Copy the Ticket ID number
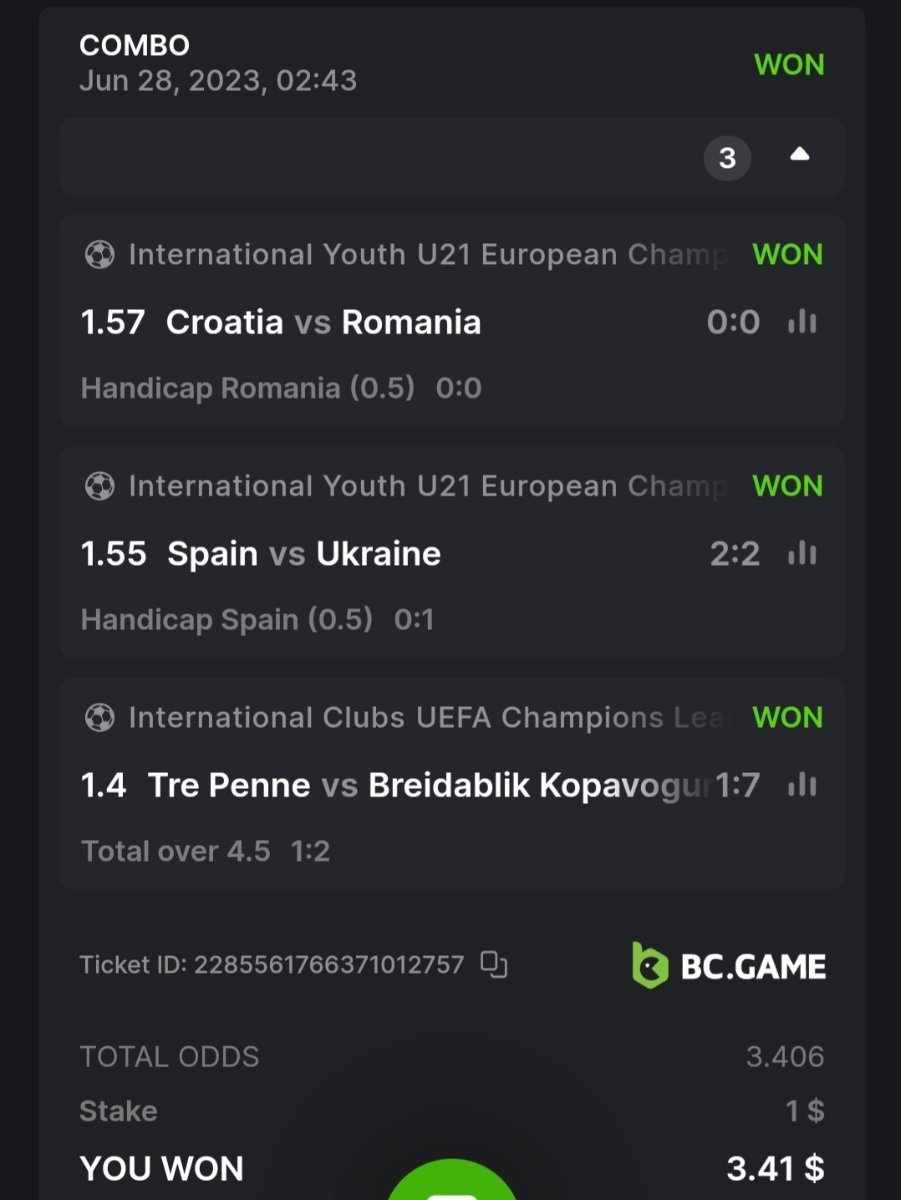The image size is (901, 1200). (x=494, y=964)
